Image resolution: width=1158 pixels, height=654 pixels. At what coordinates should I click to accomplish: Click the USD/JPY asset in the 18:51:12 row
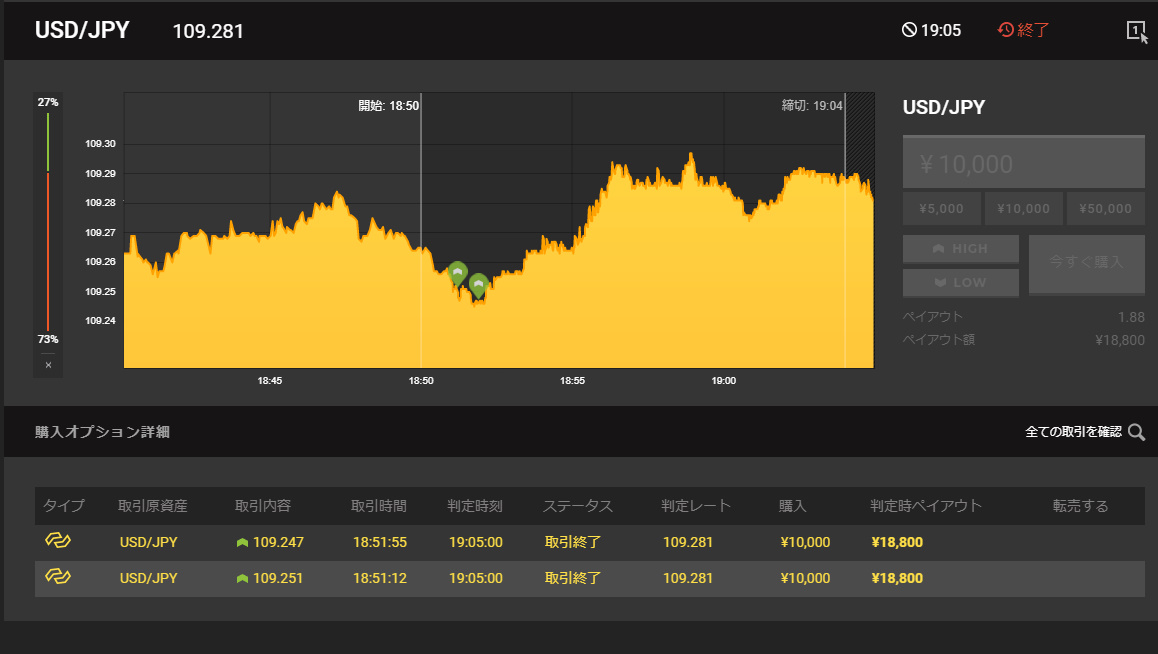click(x=148, y=578)
